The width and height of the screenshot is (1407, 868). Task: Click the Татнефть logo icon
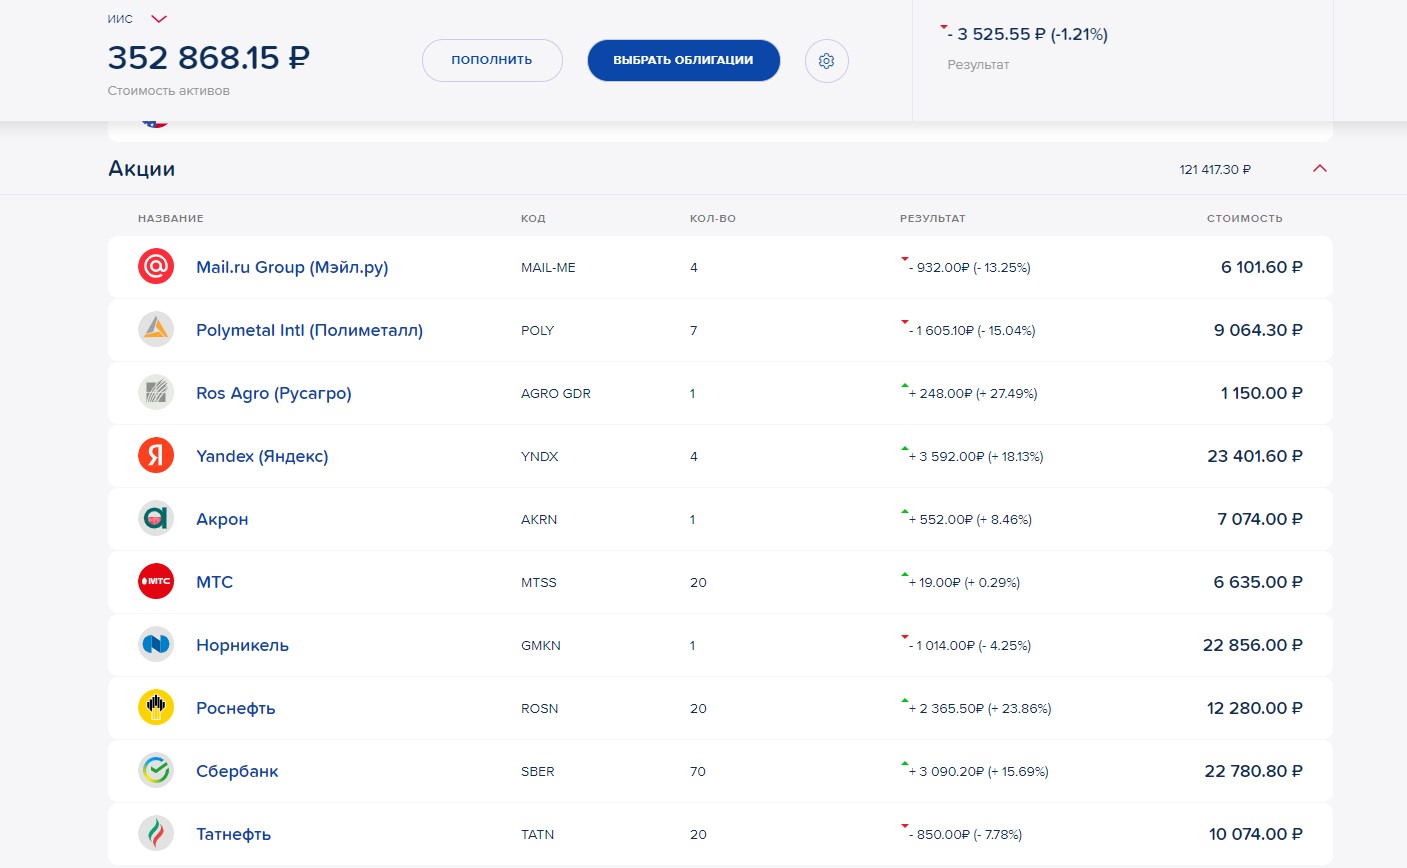coord(156,834)
